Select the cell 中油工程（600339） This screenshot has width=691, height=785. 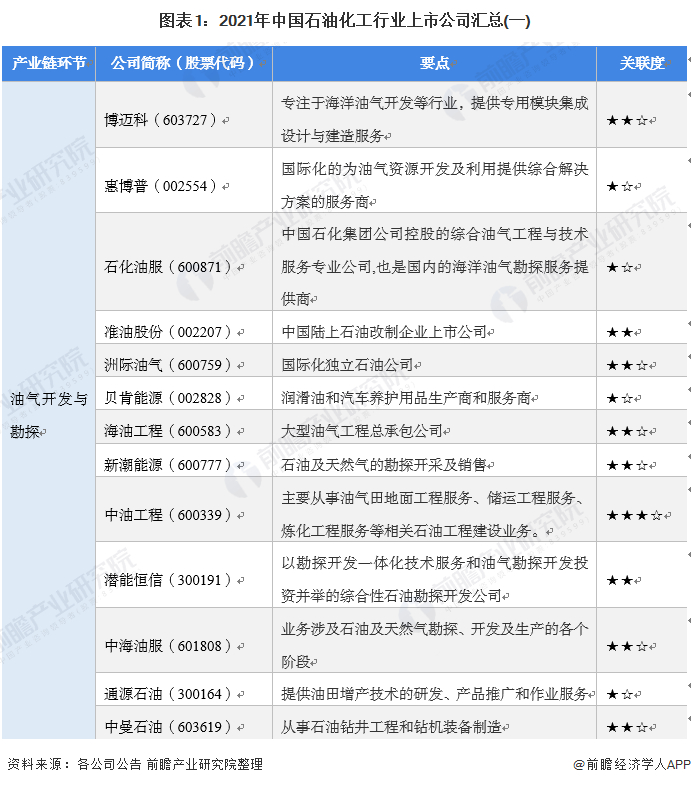click(184, 509)
